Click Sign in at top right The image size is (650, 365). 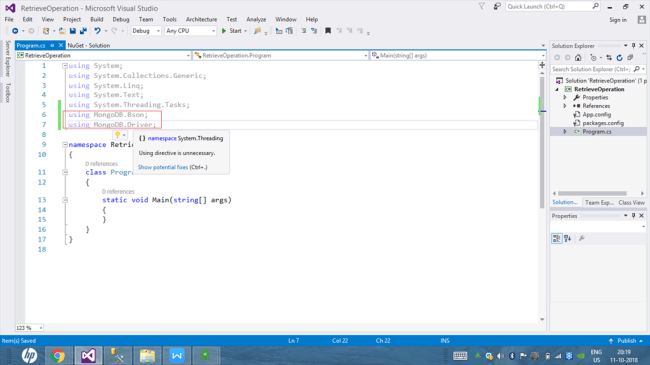pos(618,20)
